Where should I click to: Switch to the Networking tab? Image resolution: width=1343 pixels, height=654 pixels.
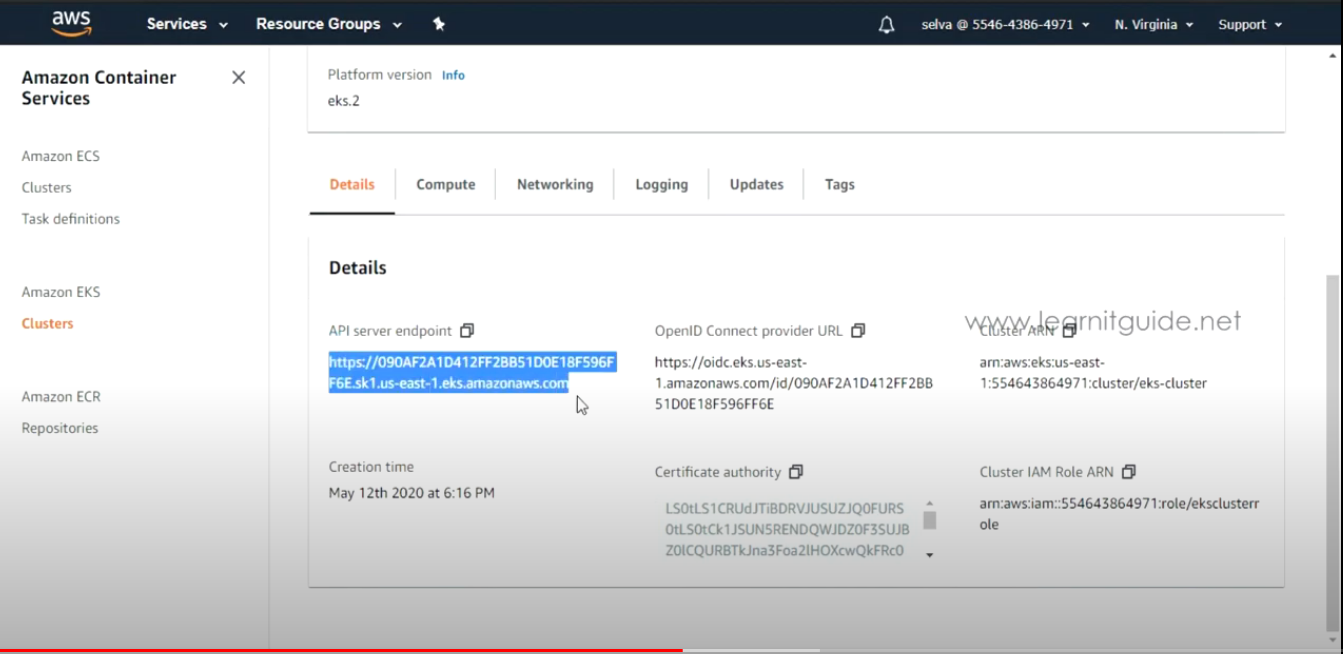[x=555, y=185]
